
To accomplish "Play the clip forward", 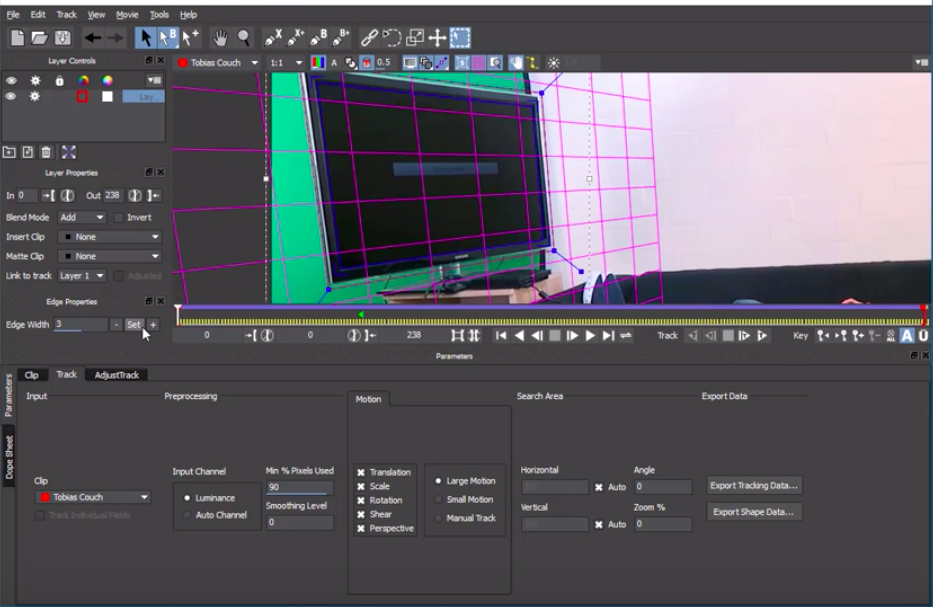I will [590, 336].
